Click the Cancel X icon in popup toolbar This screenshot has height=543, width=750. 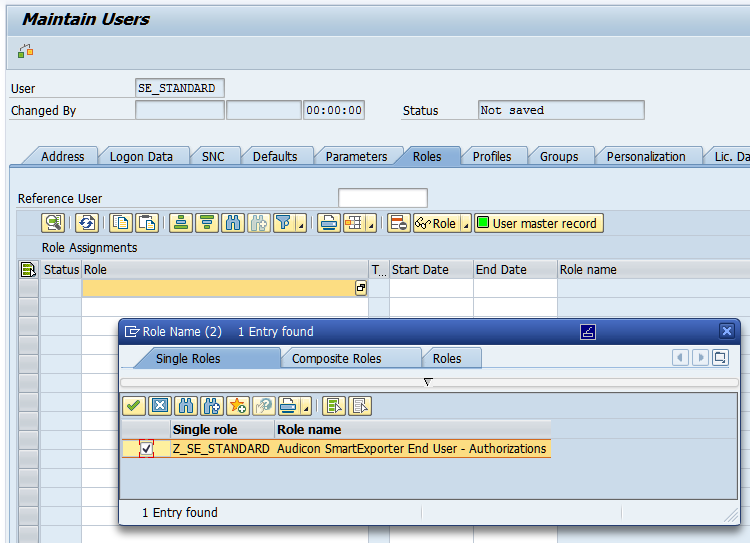coord(159,405)
